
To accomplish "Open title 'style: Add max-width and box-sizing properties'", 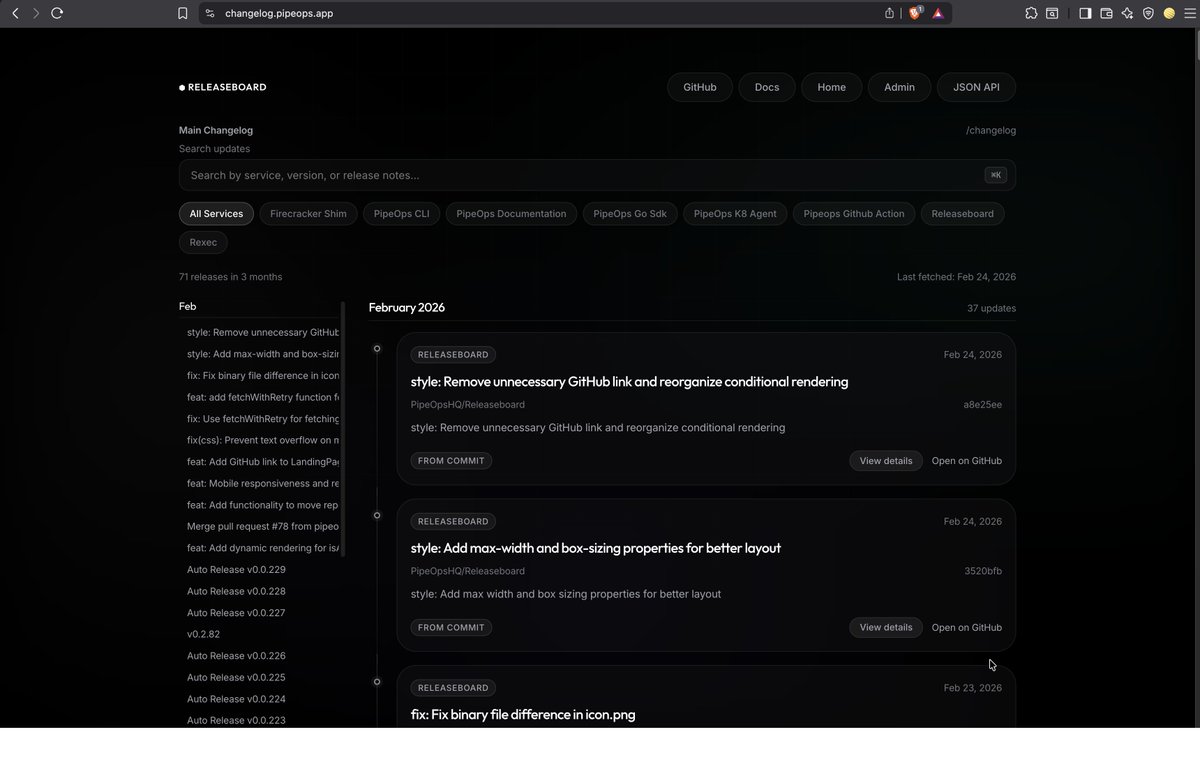I will [x=596, y=548].
